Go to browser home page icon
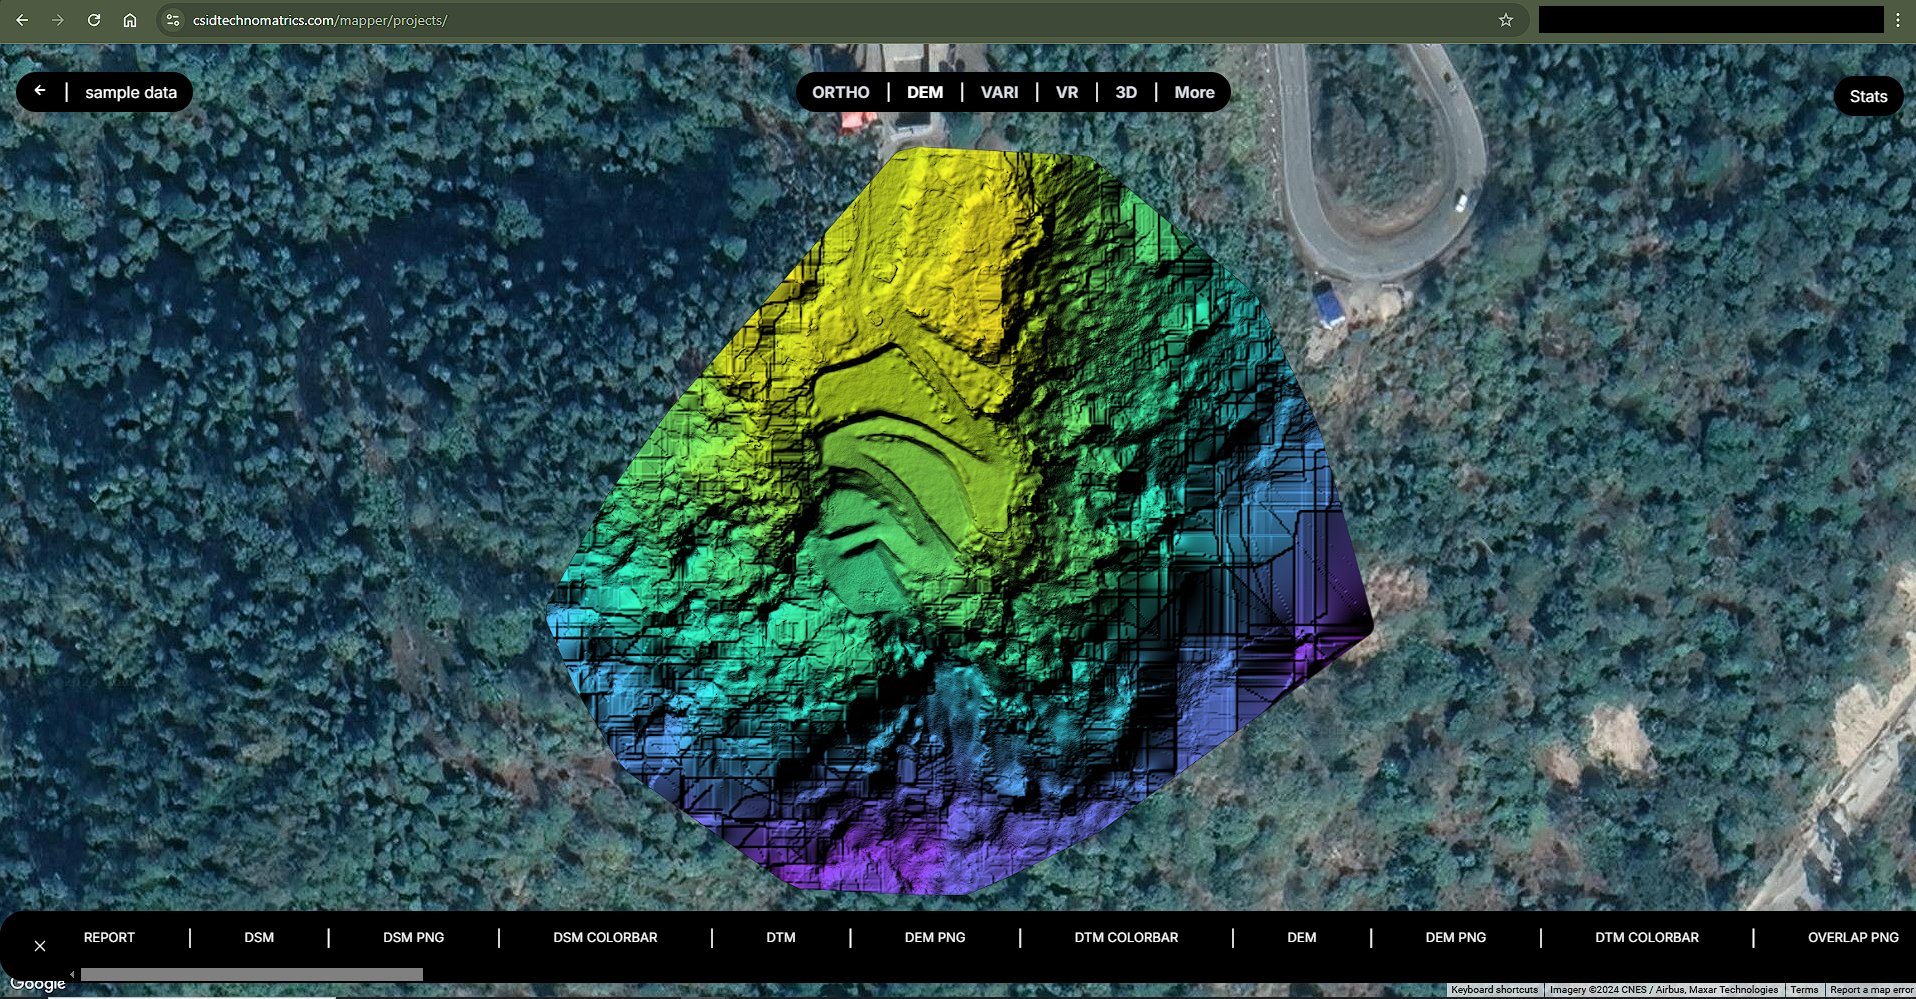Image resolution: width=1916 pixels, height=999 pixels. coord(130,20)
